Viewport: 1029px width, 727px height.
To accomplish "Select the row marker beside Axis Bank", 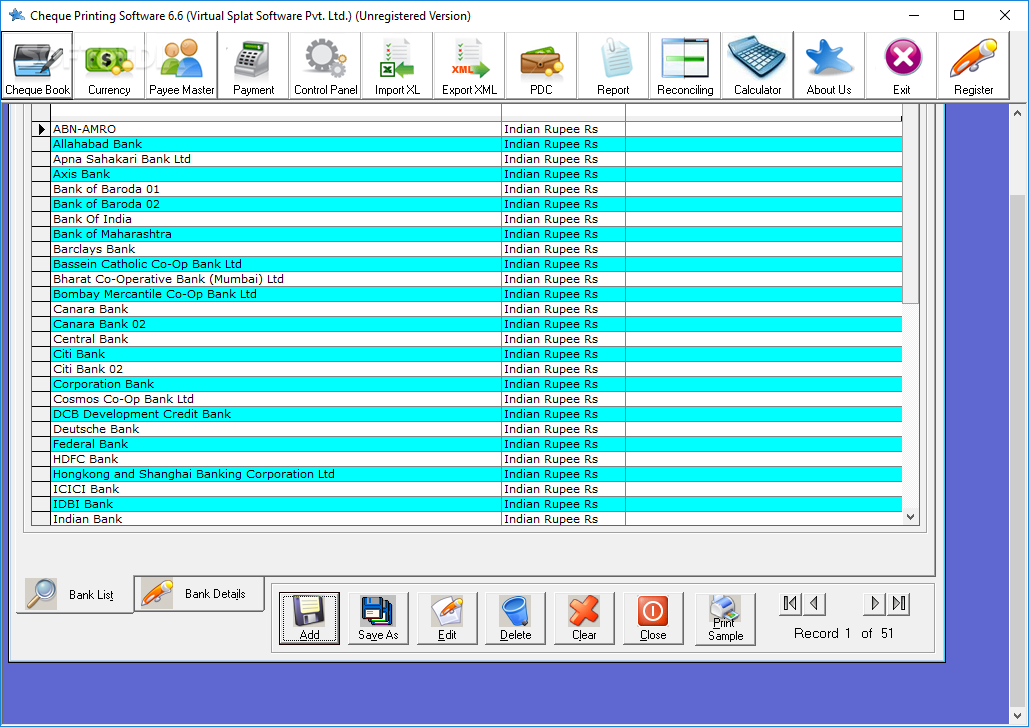I will click(41, 174).
